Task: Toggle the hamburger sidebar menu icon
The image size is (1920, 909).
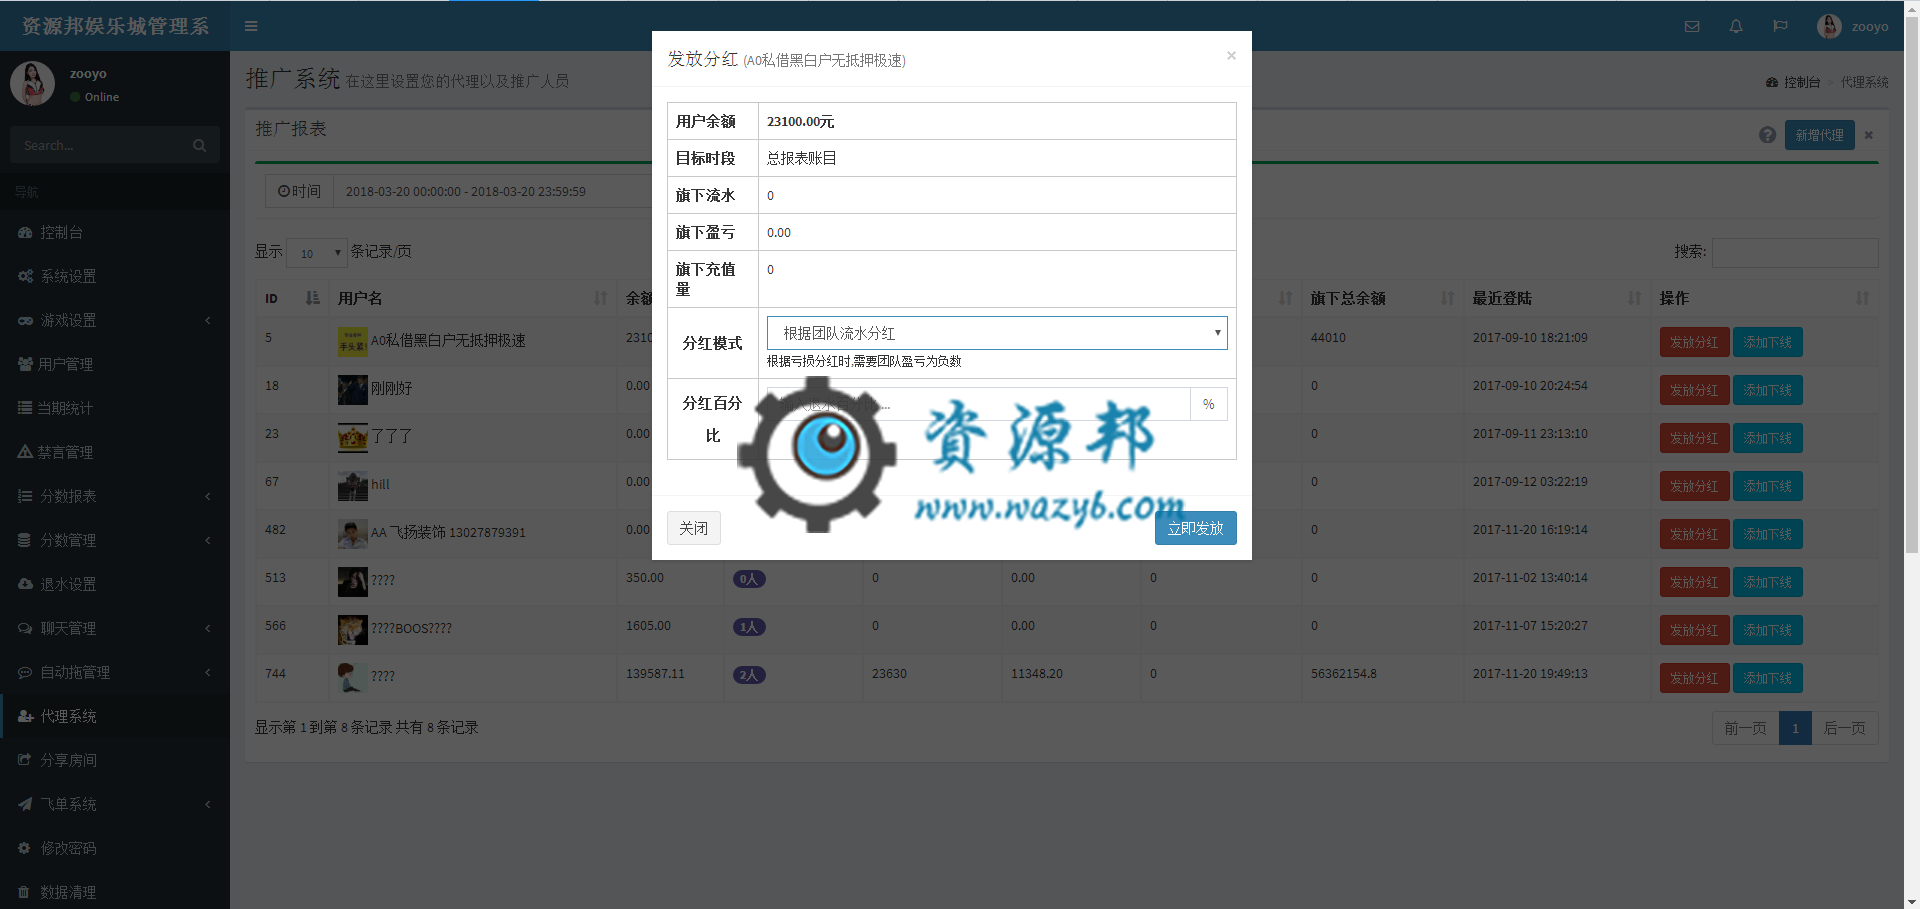Action: click(251, 26)
